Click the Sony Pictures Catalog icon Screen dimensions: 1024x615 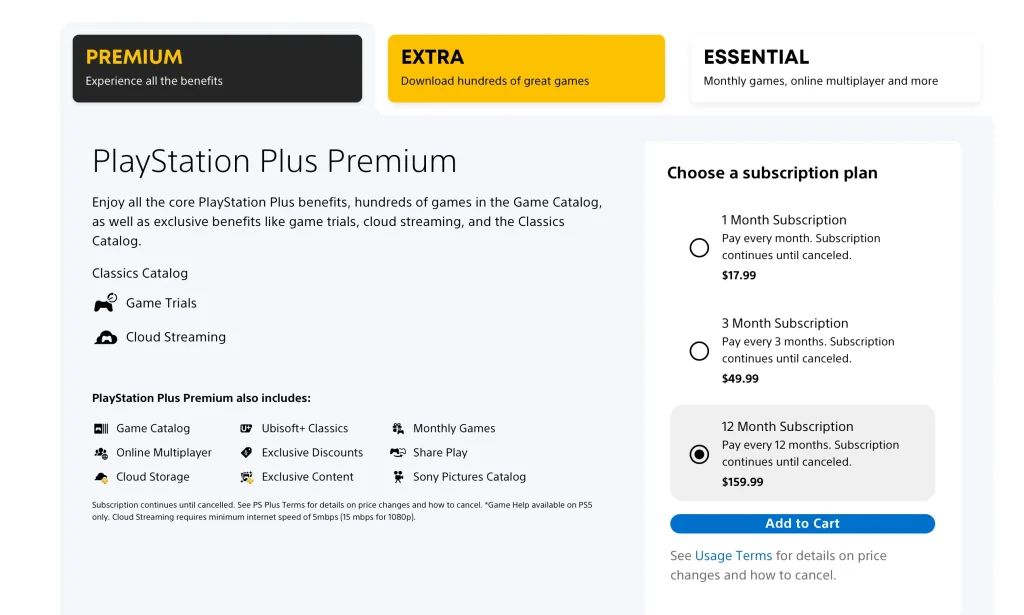398,477
